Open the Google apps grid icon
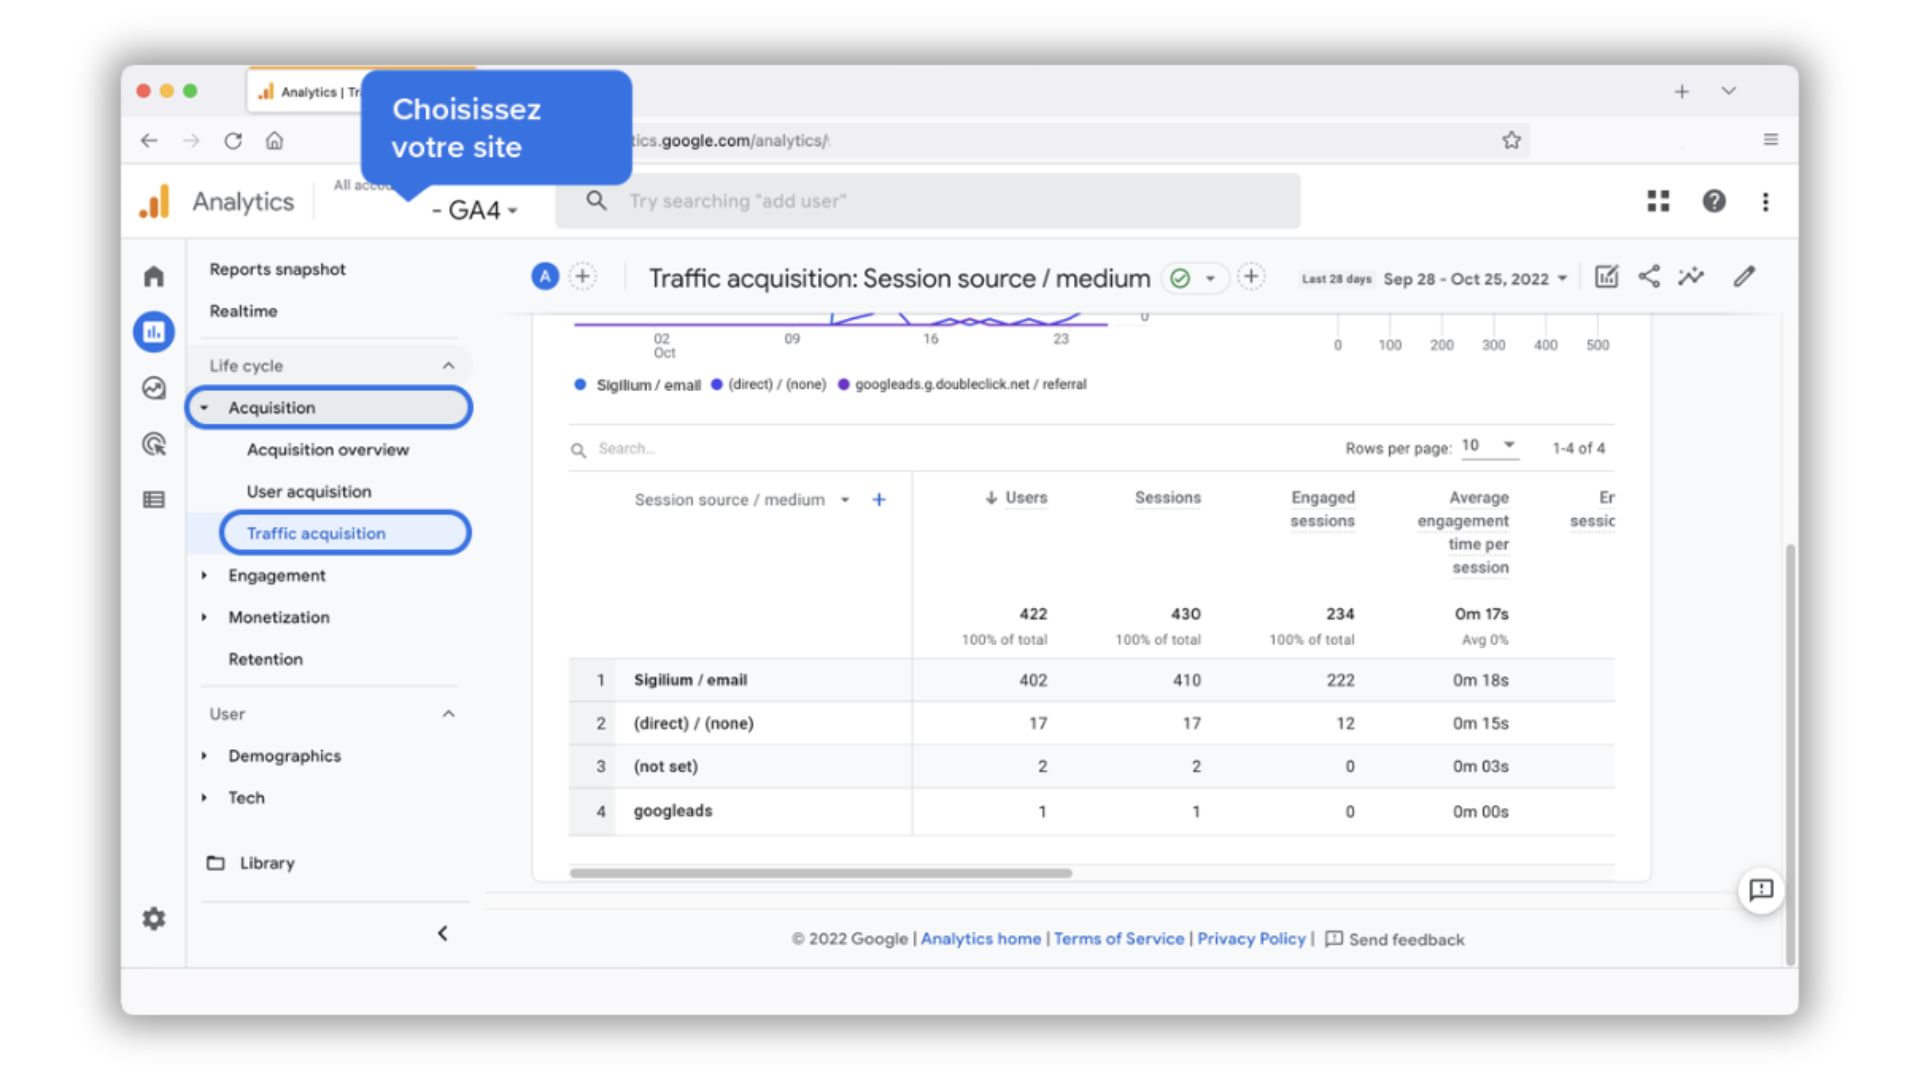Screen dimensions: 1920x1080 pyautogui.click(x=1658, y=201)
